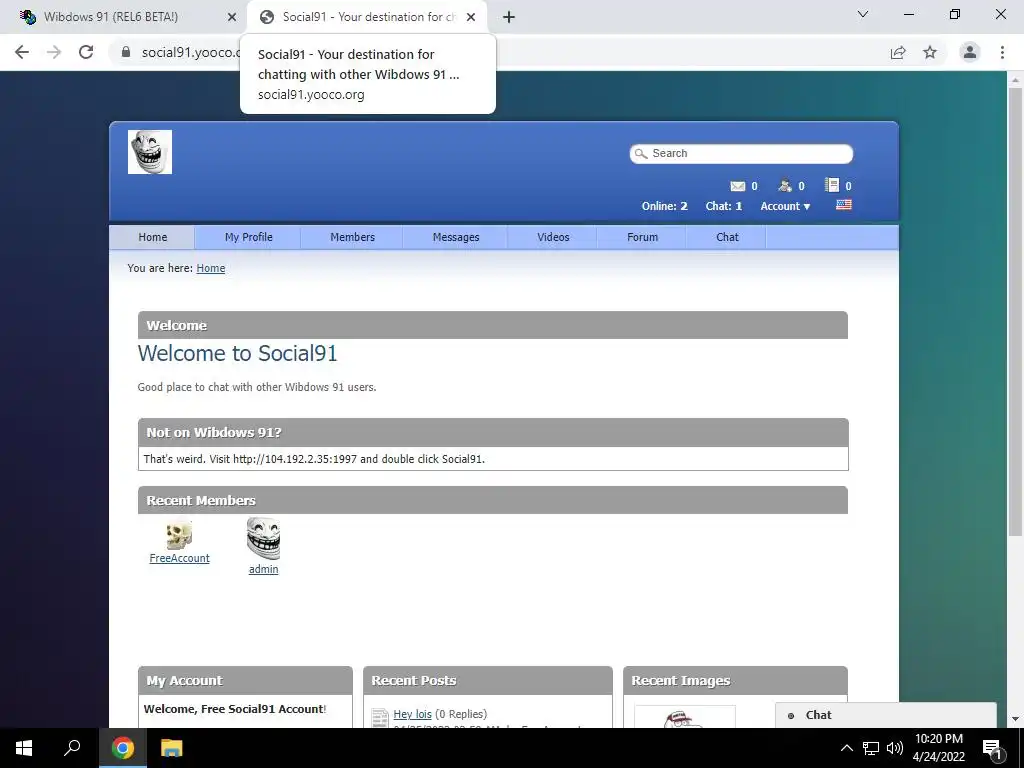
Task: Change language via the US flag icon
Action: pos(844,204)
